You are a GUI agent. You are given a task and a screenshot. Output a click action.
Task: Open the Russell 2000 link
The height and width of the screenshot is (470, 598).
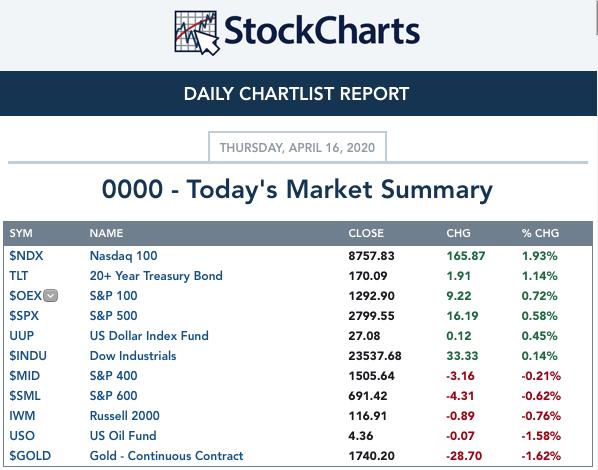click(x=124, y=415)
